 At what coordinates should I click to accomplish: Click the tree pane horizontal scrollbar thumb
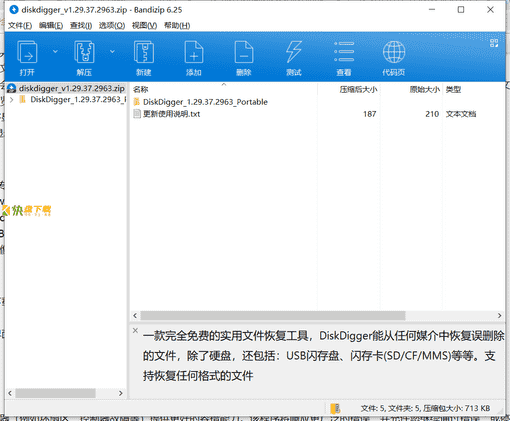click(x=55, y=393)
